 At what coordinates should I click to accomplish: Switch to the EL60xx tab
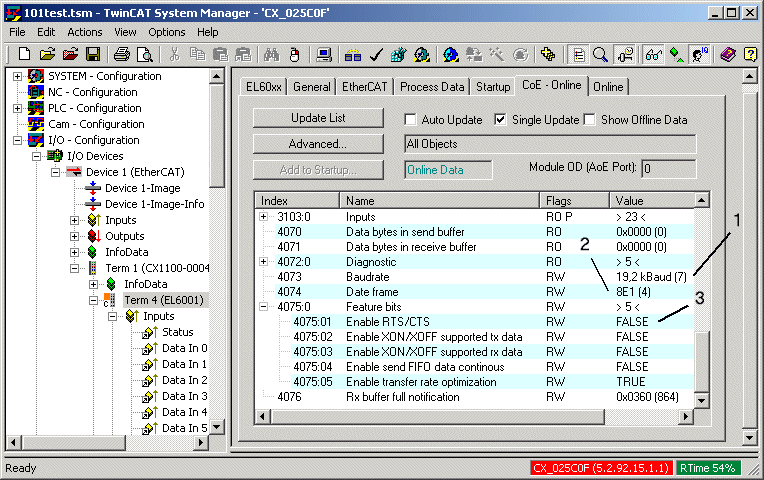(x=264, y=87)
